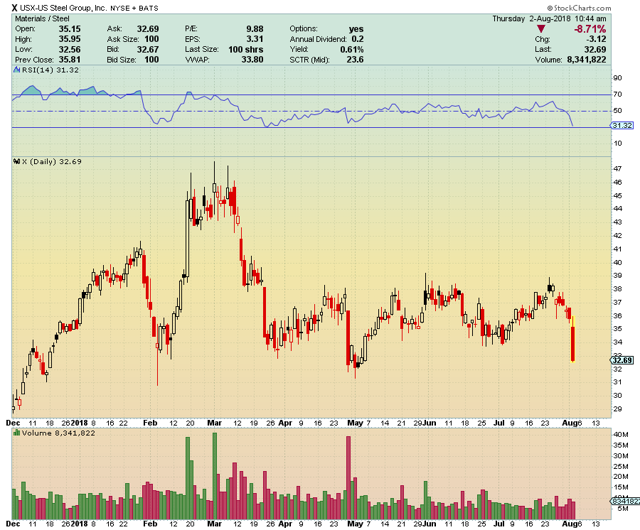Click the header Volume value 8,341,822

(x=587, y=60)
